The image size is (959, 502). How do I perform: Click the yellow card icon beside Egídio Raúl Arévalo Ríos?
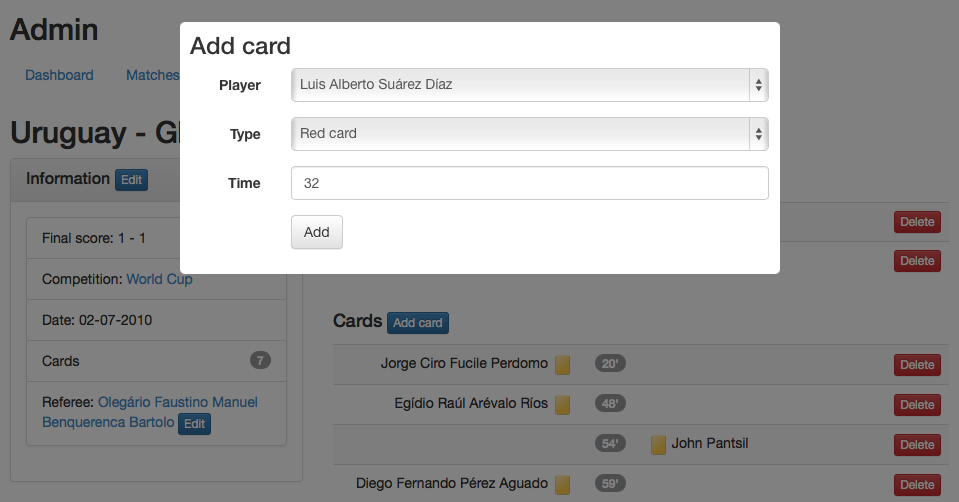pos(562,405)
